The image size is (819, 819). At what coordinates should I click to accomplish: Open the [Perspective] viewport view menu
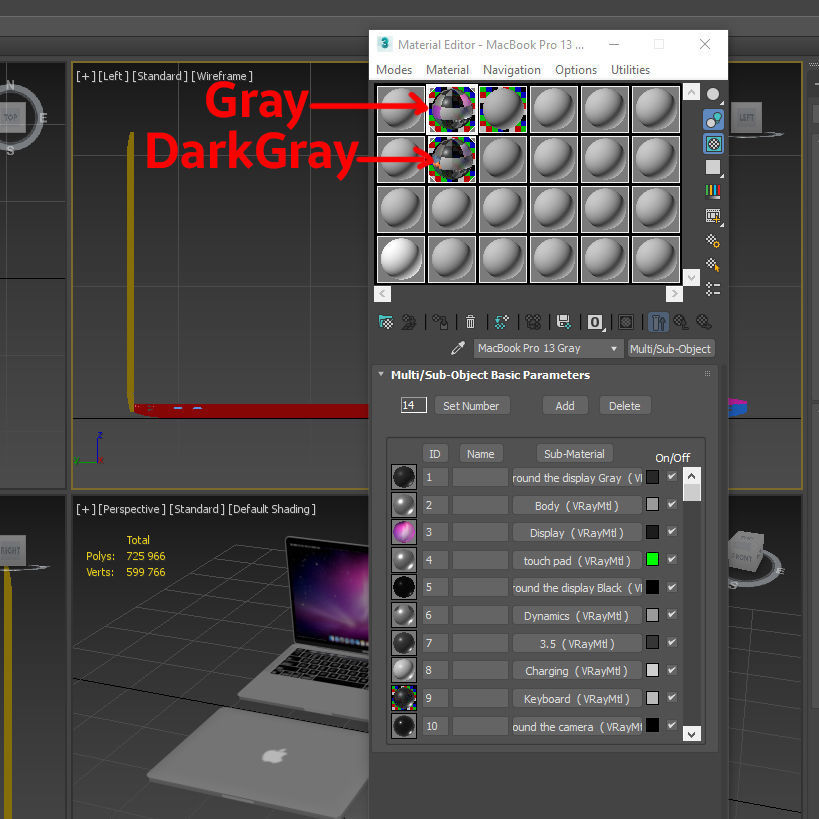(132, 509)
